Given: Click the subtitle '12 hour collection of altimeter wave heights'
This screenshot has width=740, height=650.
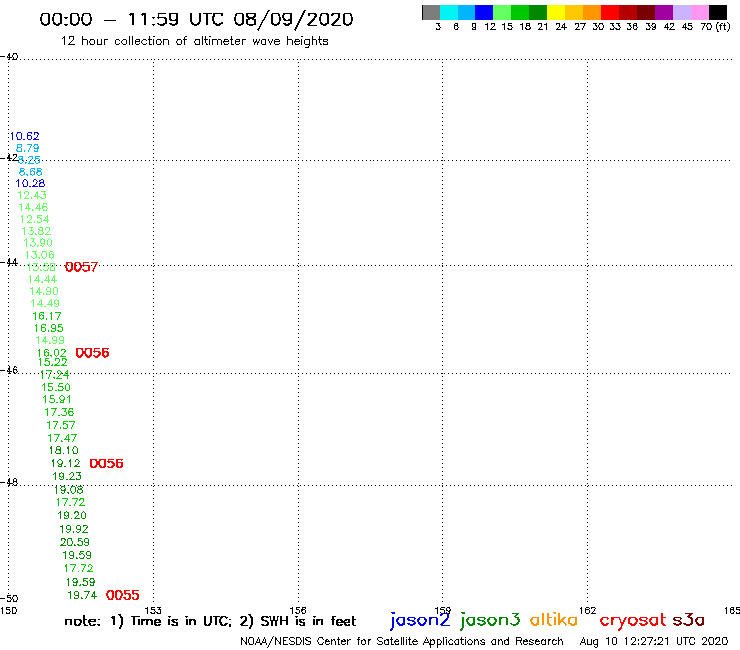Looking at the screenshot, I should 194,41.
